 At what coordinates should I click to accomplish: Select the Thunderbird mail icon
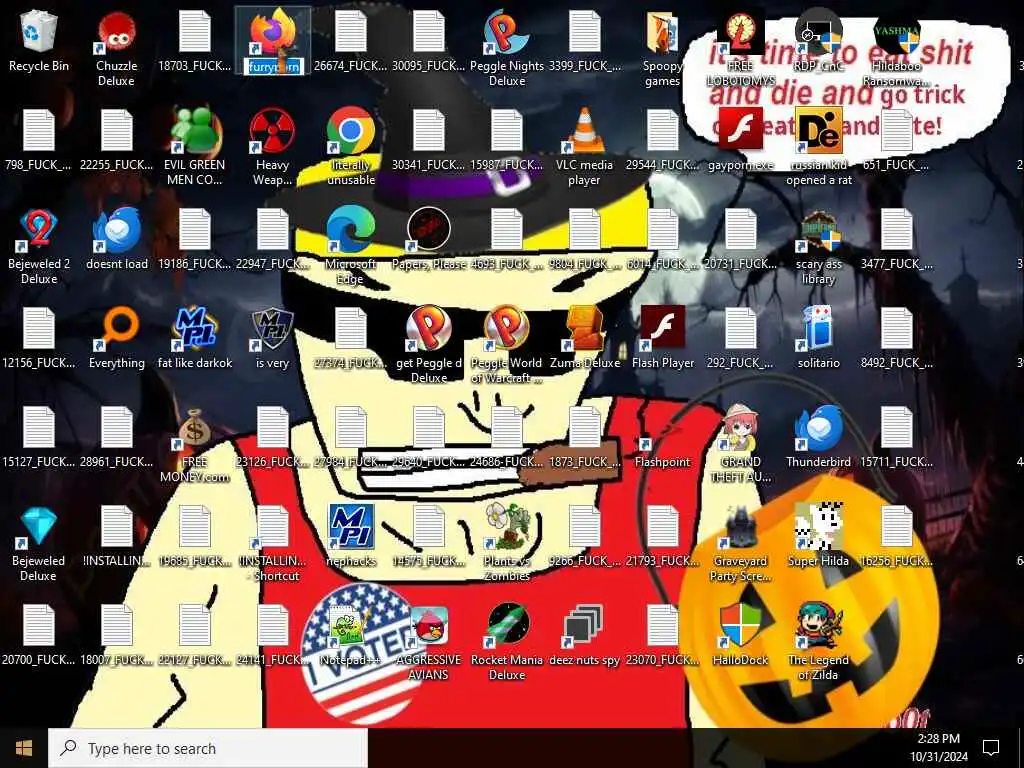[818, 428]
